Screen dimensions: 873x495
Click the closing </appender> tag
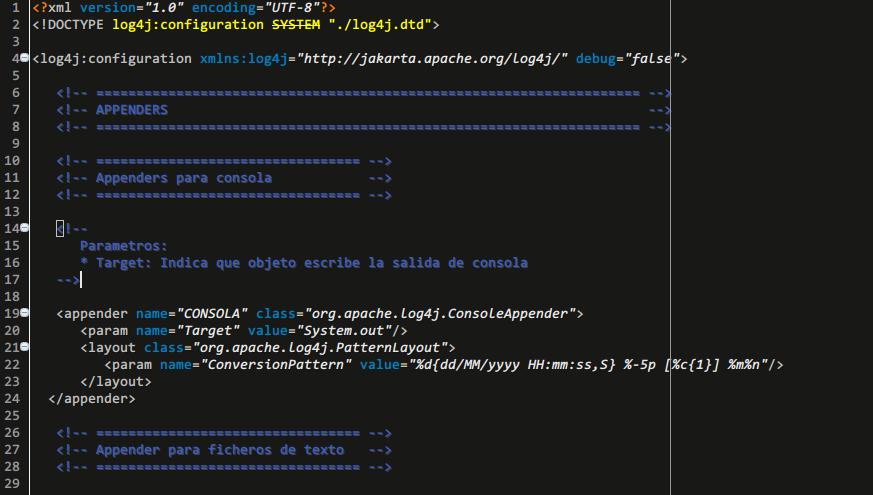click(91, 399)
